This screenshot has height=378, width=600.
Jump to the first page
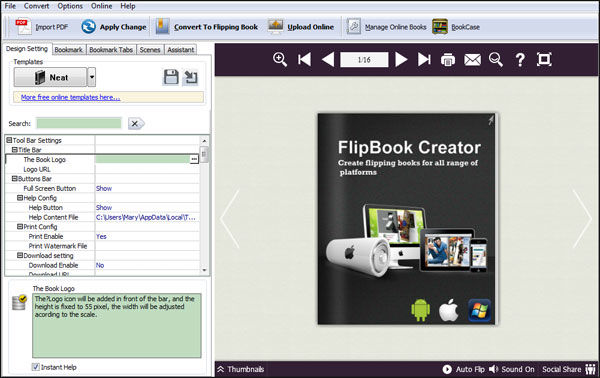click(305, 60)
